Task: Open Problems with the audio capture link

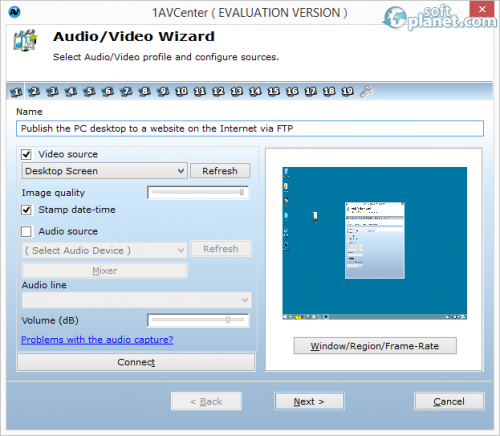Action: click(x=97, y=340)
